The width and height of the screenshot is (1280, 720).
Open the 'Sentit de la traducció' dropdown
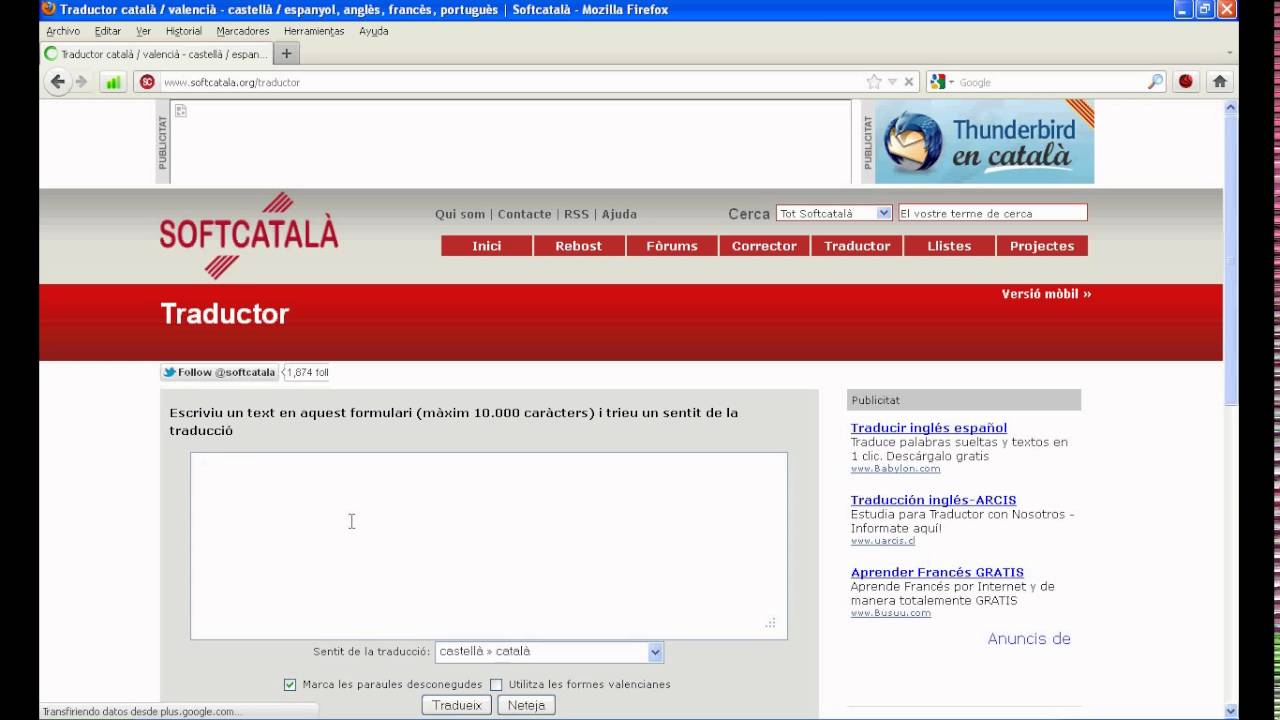click(549, 652)
